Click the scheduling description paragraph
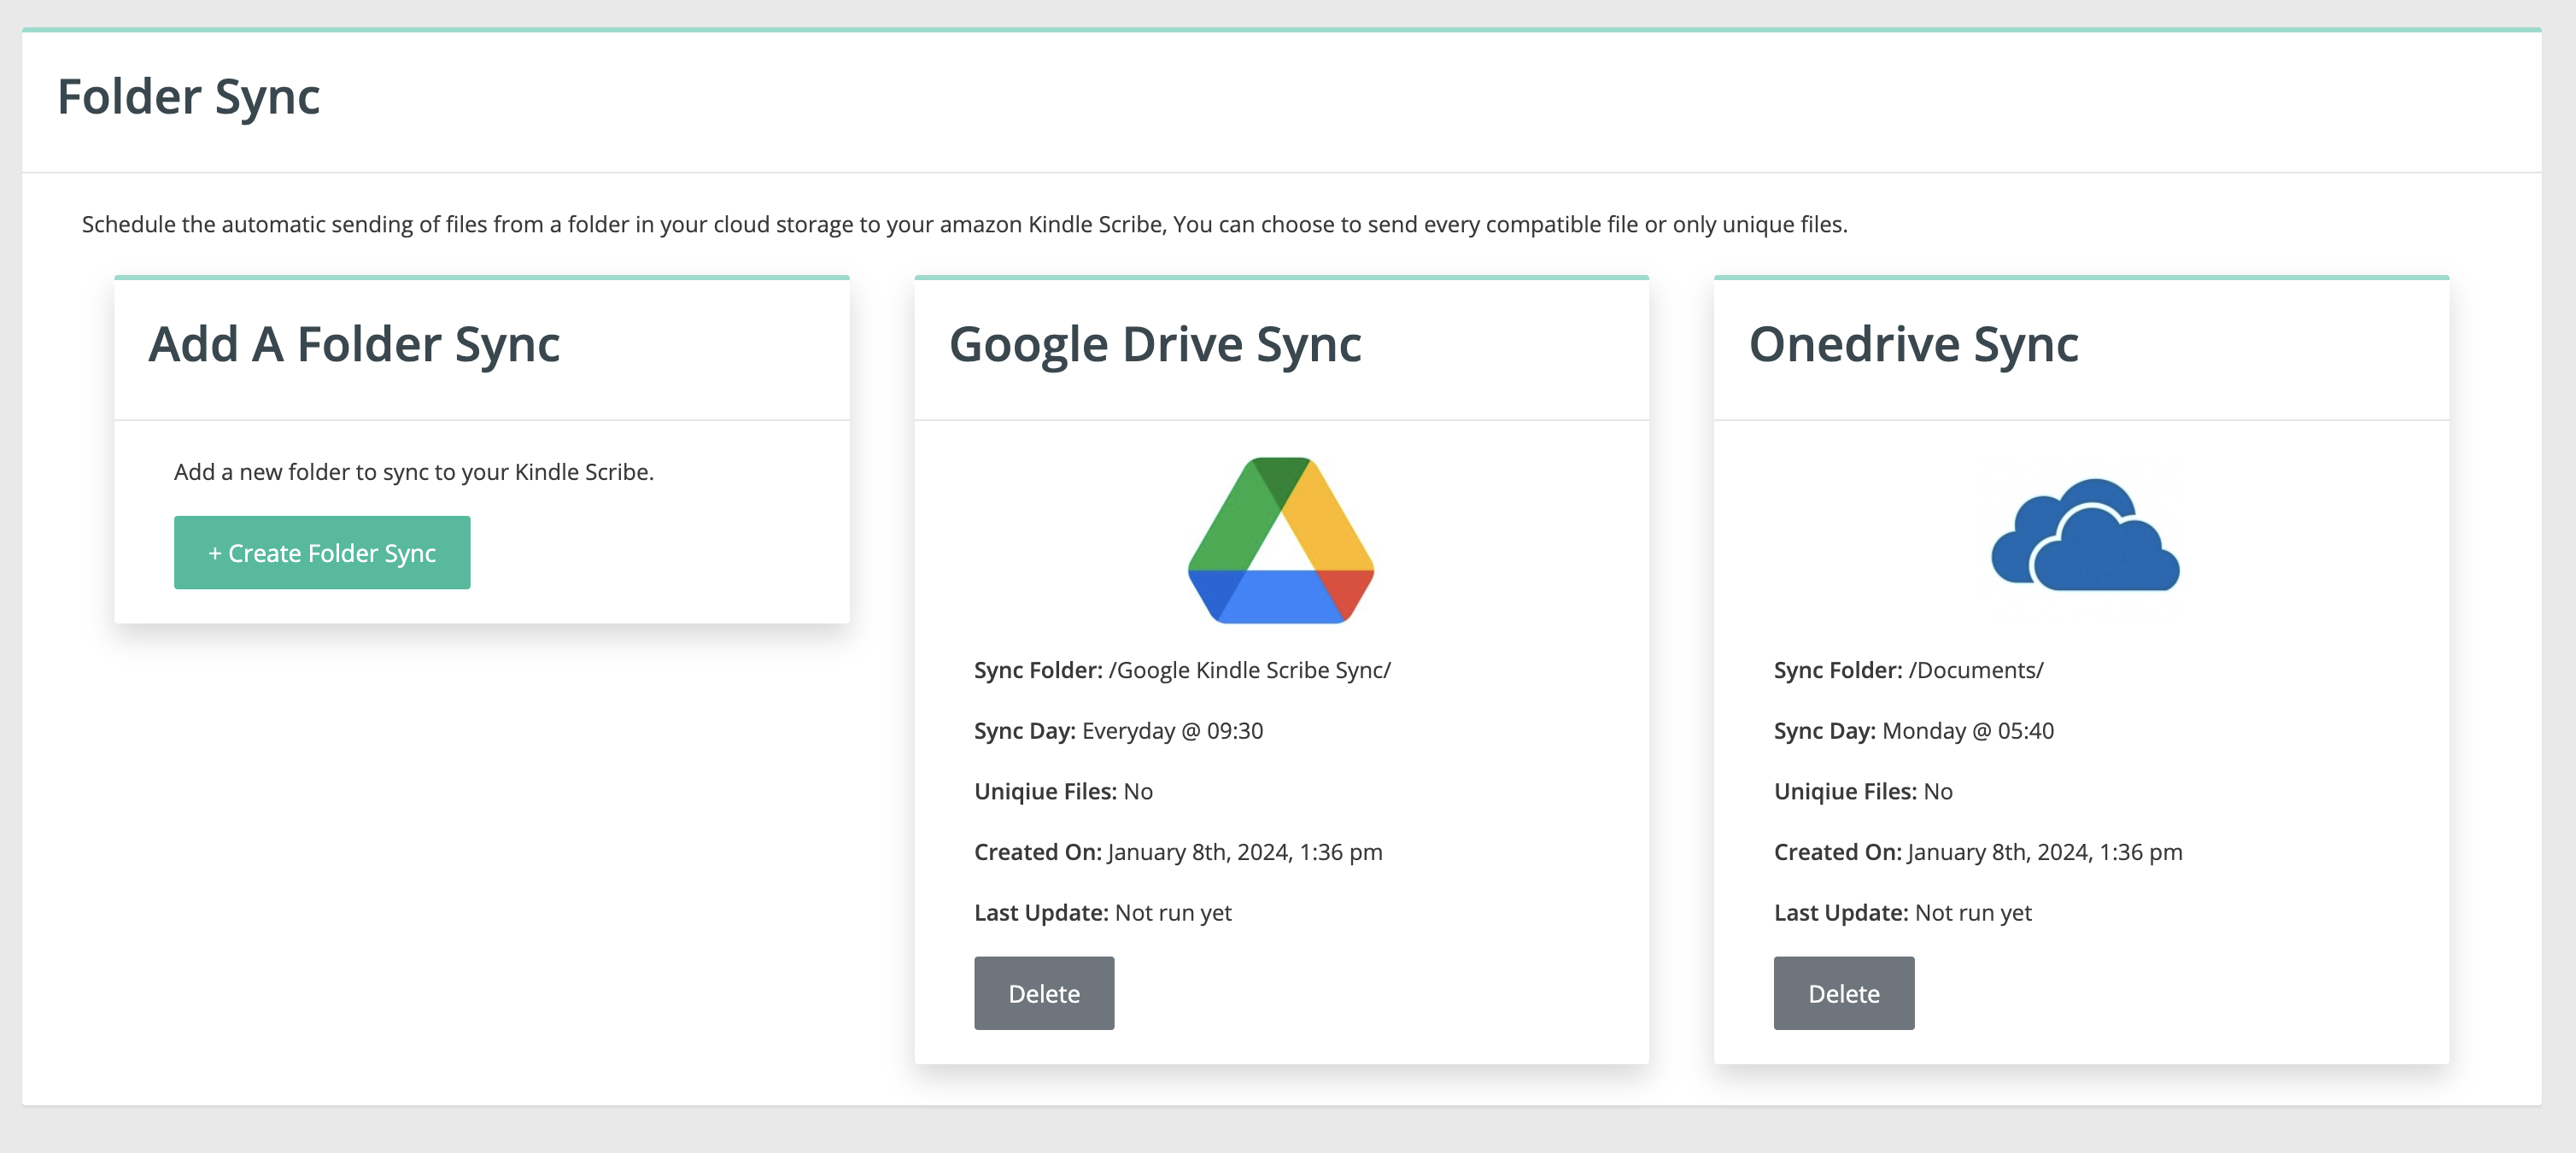This screenshot has height=1153, width=2576. pyautogui.click(x=964, y=224)
